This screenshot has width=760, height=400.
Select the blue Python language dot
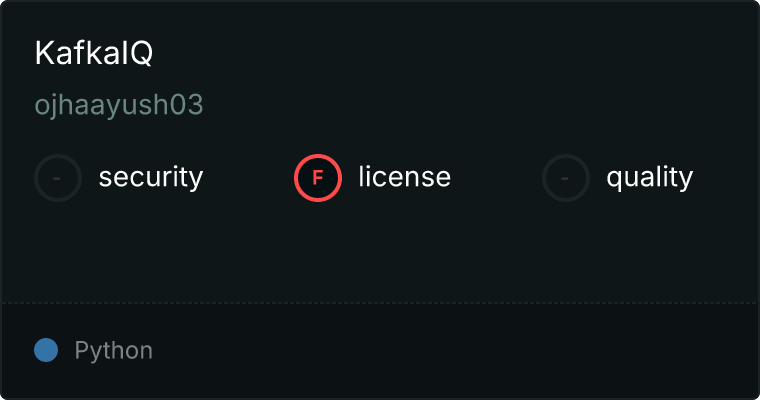[46, 350]
